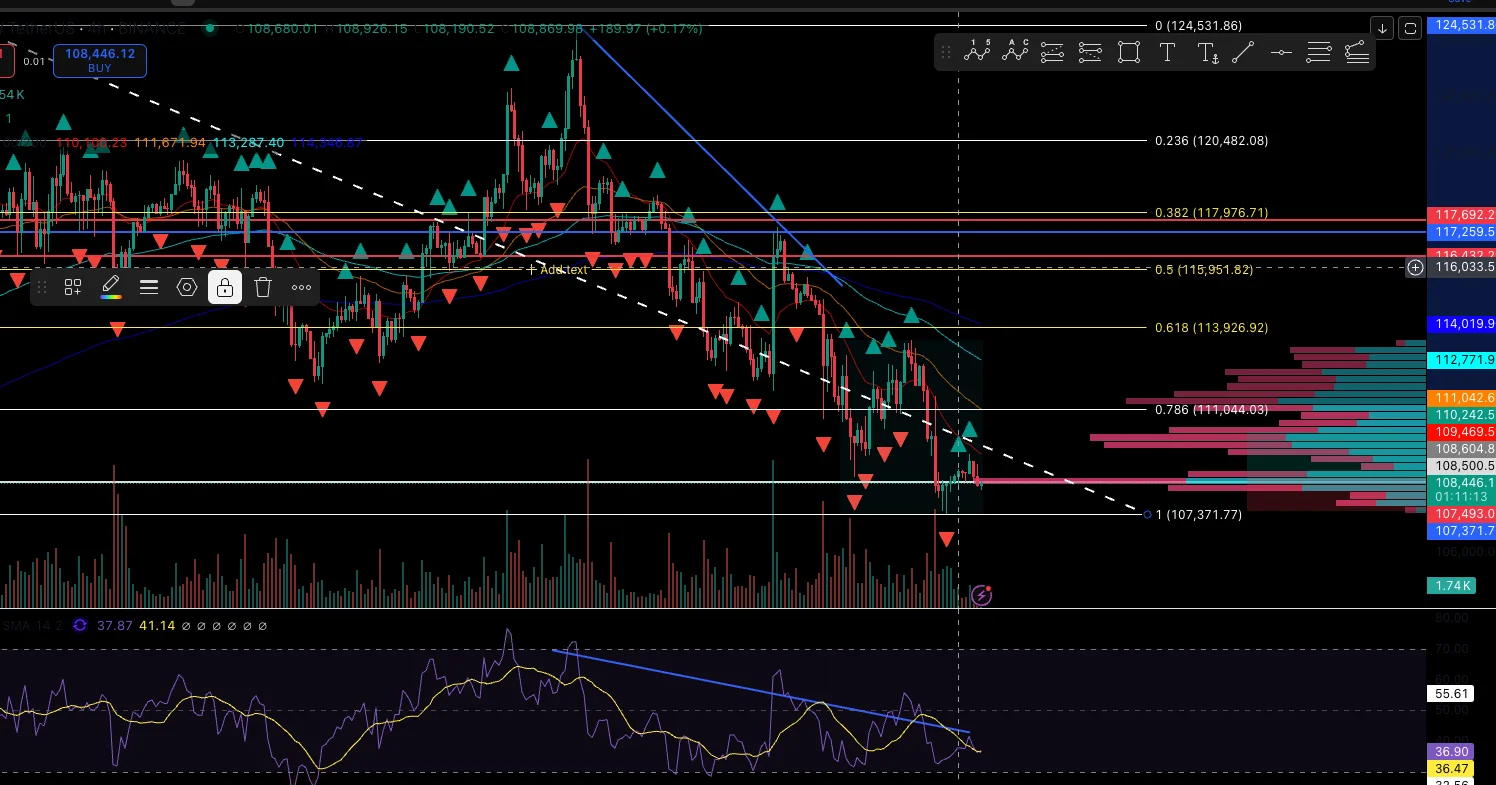Open the line color pencil picker
1496x785 pixels.
[111, 288]
